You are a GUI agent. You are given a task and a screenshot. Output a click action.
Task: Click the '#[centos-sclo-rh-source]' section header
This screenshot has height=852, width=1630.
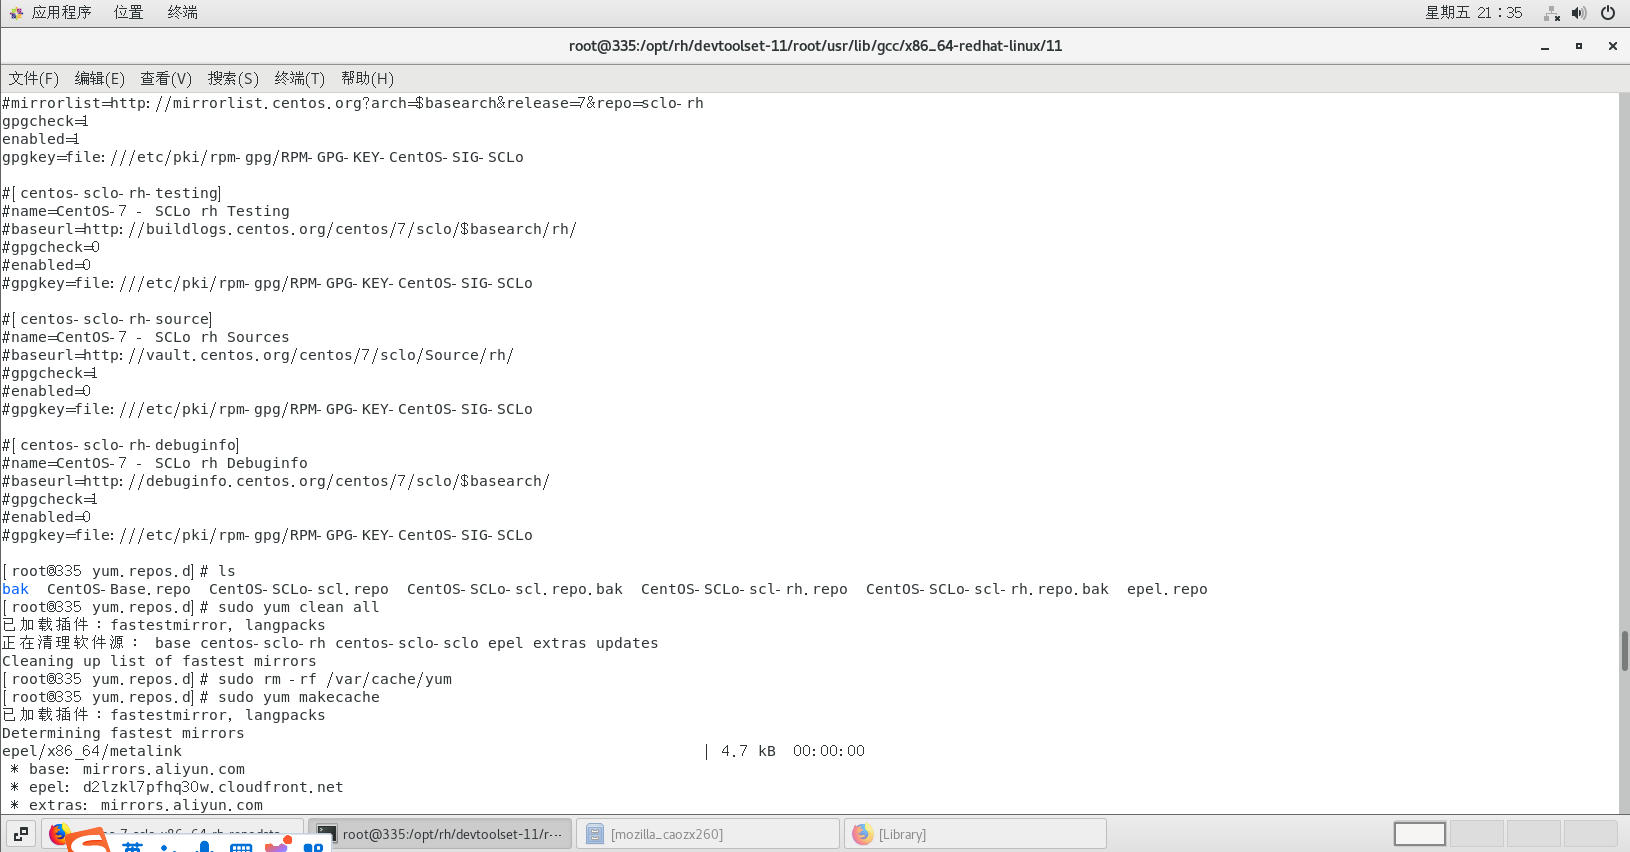click(x=107, y=319)
